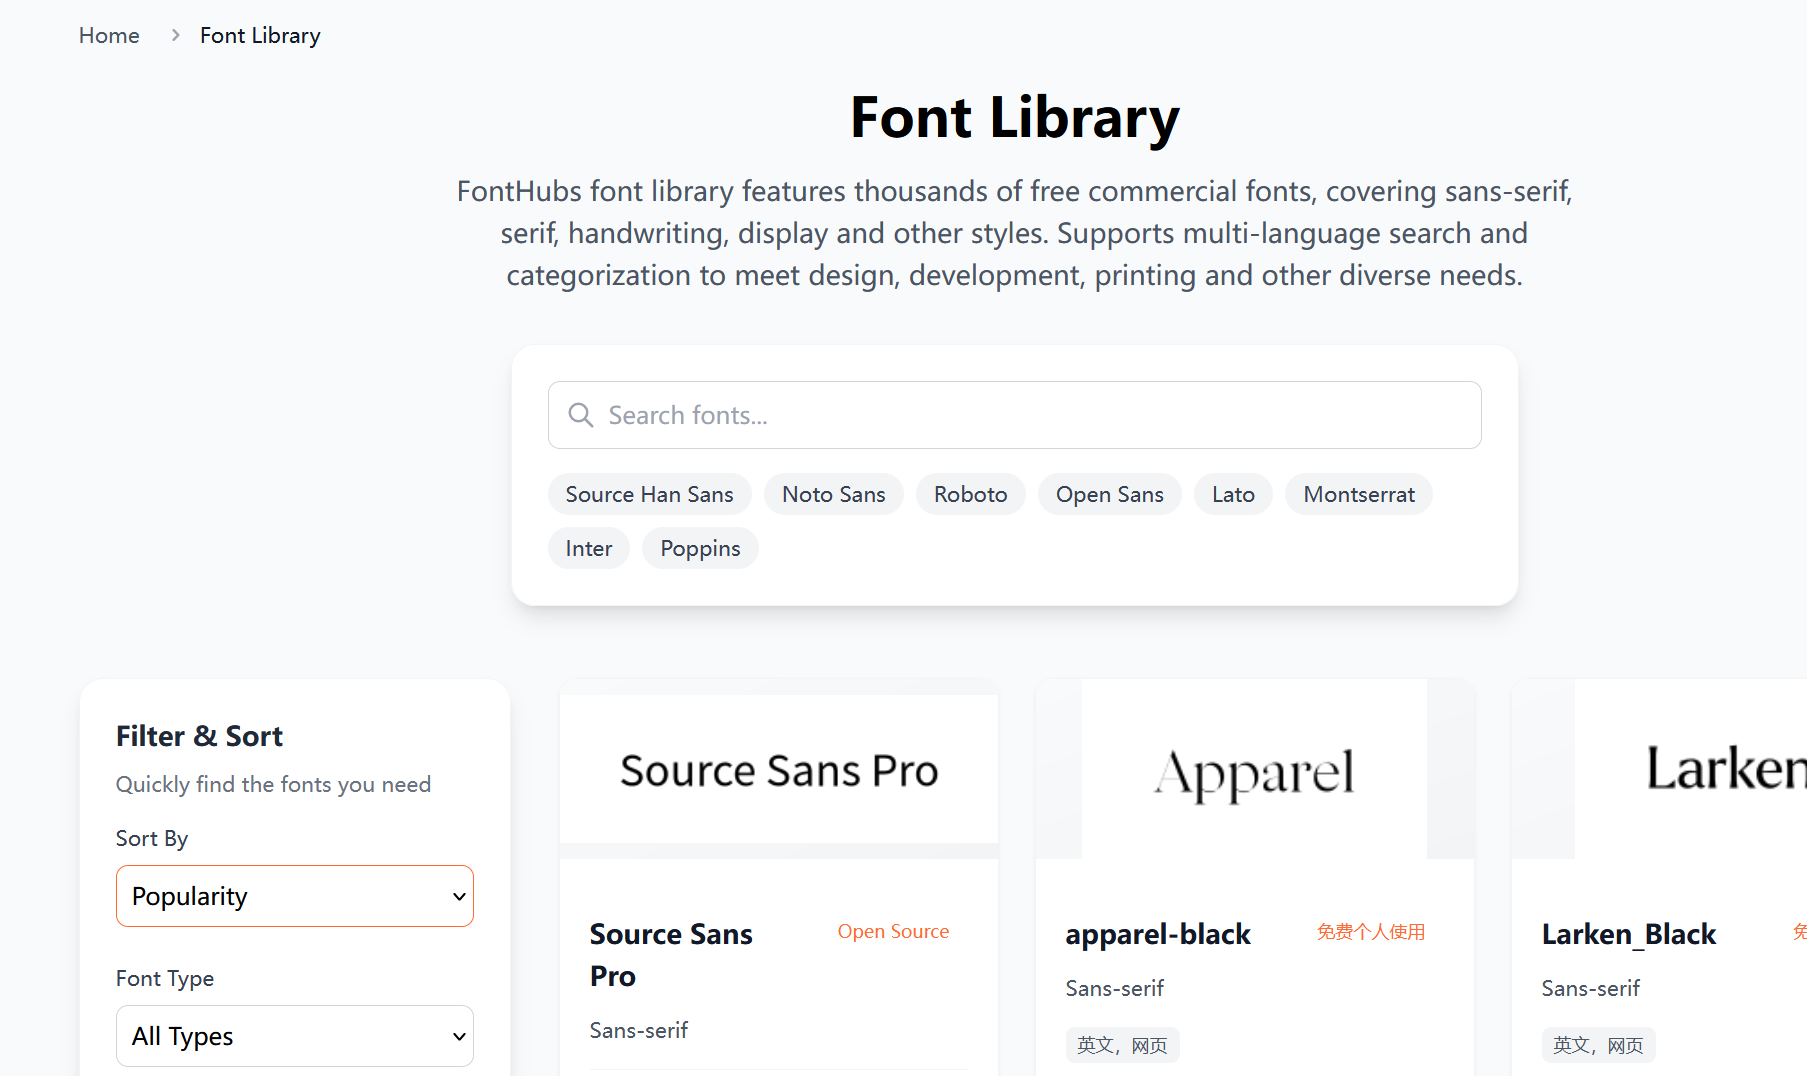Select the Source Han Sans suggestion chip
The height and width of the screenshot is (1076, 1807).
click(649, 494)
